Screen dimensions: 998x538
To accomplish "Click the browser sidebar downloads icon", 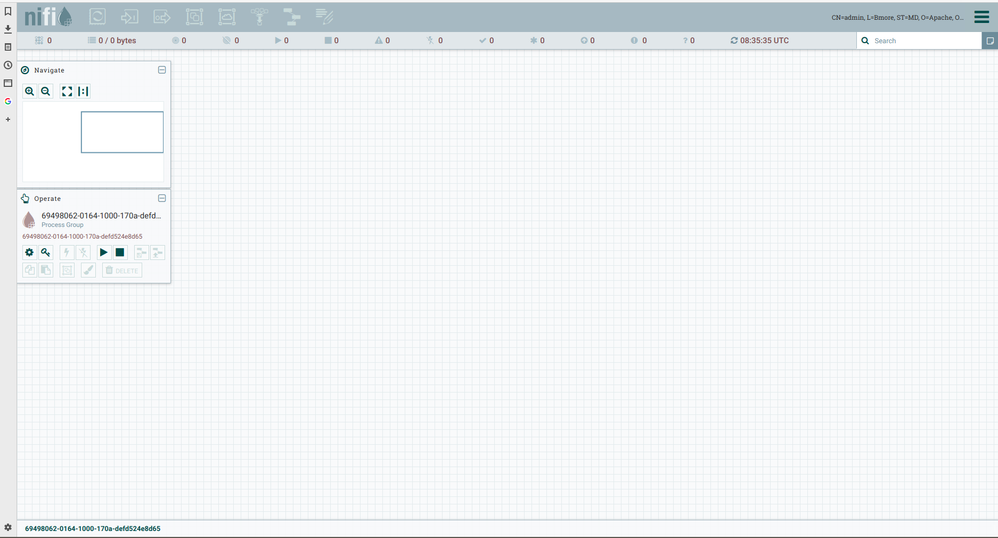I will coord(8,29).
